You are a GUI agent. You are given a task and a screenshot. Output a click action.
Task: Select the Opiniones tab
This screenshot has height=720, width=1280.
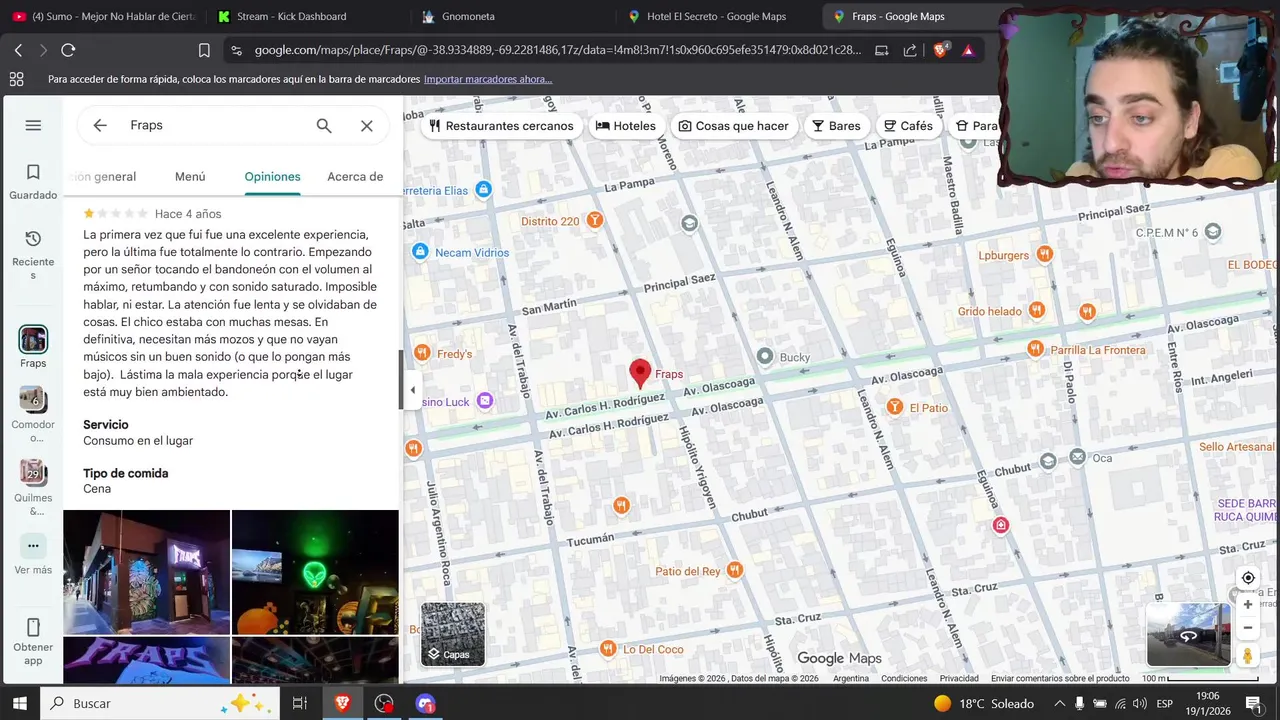(272, 177)
